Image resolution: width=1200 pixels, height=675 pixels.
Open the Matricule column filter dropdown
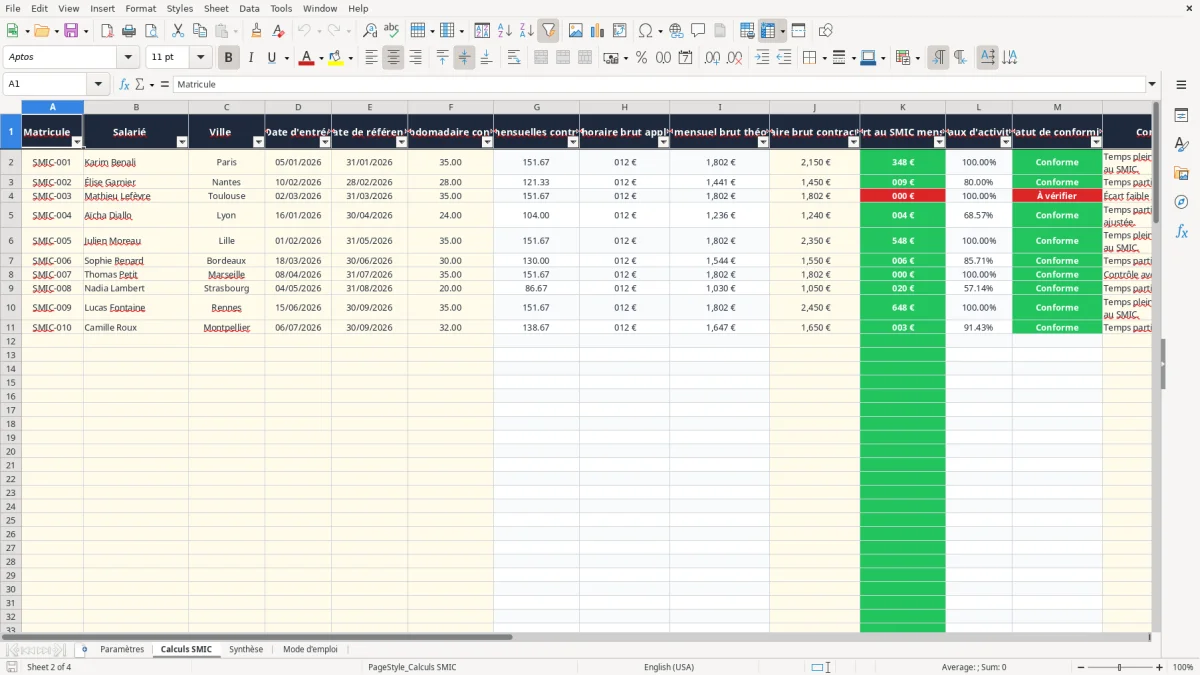tap(77, 142)
